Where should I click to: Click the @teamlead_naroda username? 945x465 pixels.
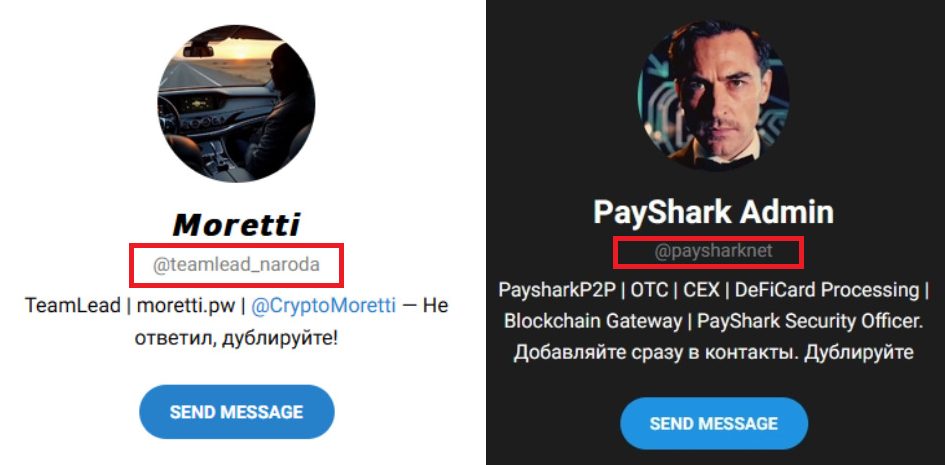click(x=236, y=265)
